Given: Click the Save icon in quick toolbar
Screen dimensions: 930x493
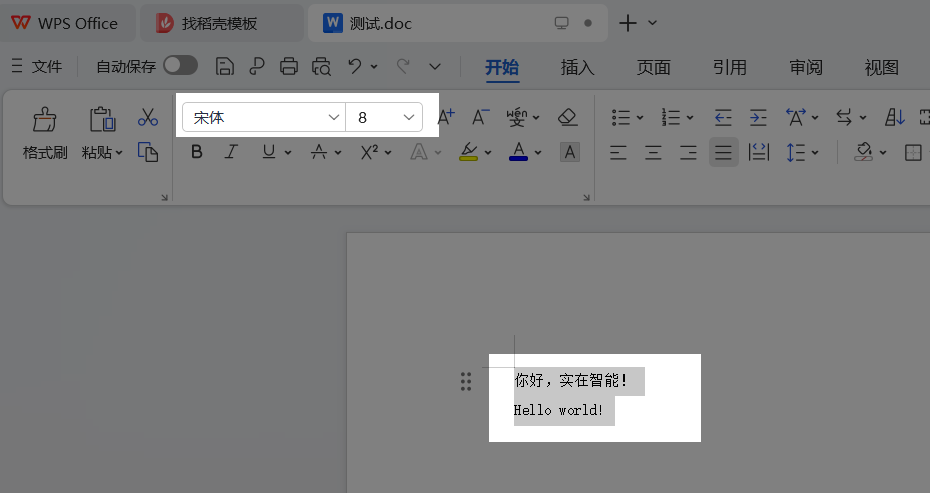Looking at the screenshot, I should (x=225, y=66).
